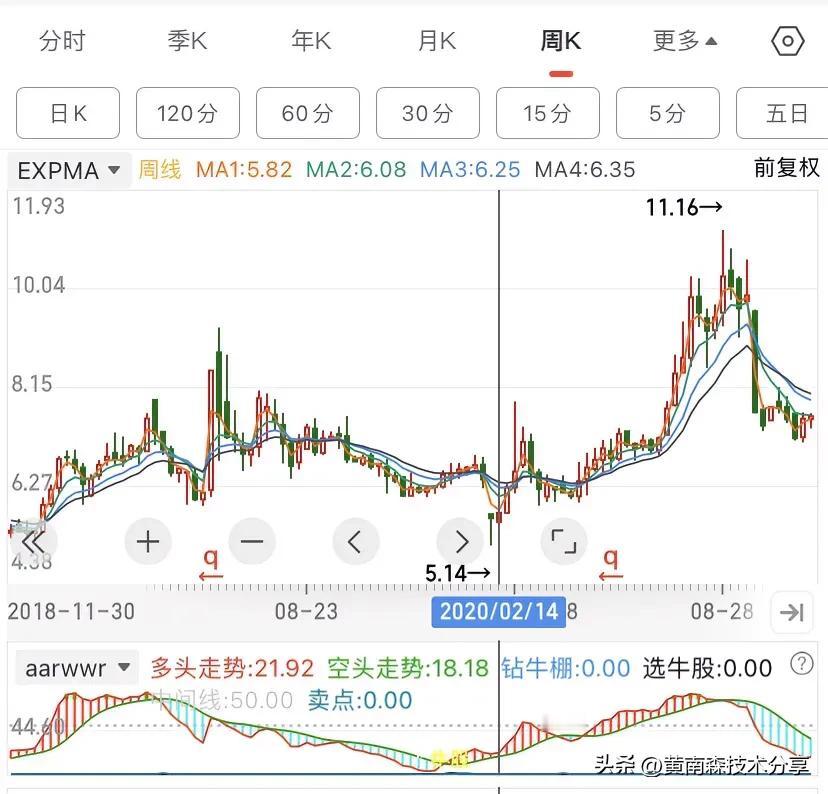
Task: Move chart right with single chevron
Action: [x=460, y=542]
